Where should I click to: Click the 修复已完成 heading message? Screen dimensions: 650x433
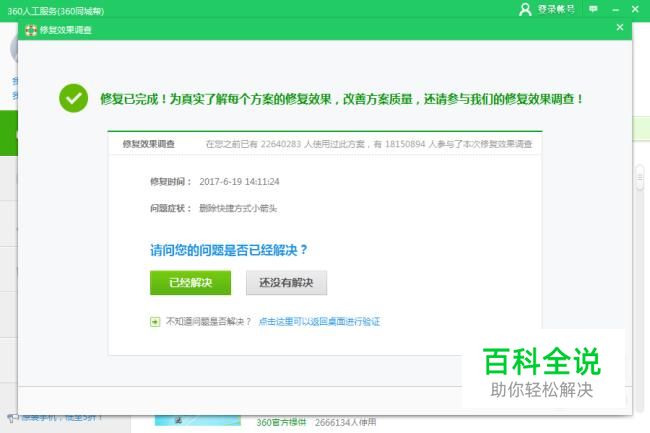[342, 99]
